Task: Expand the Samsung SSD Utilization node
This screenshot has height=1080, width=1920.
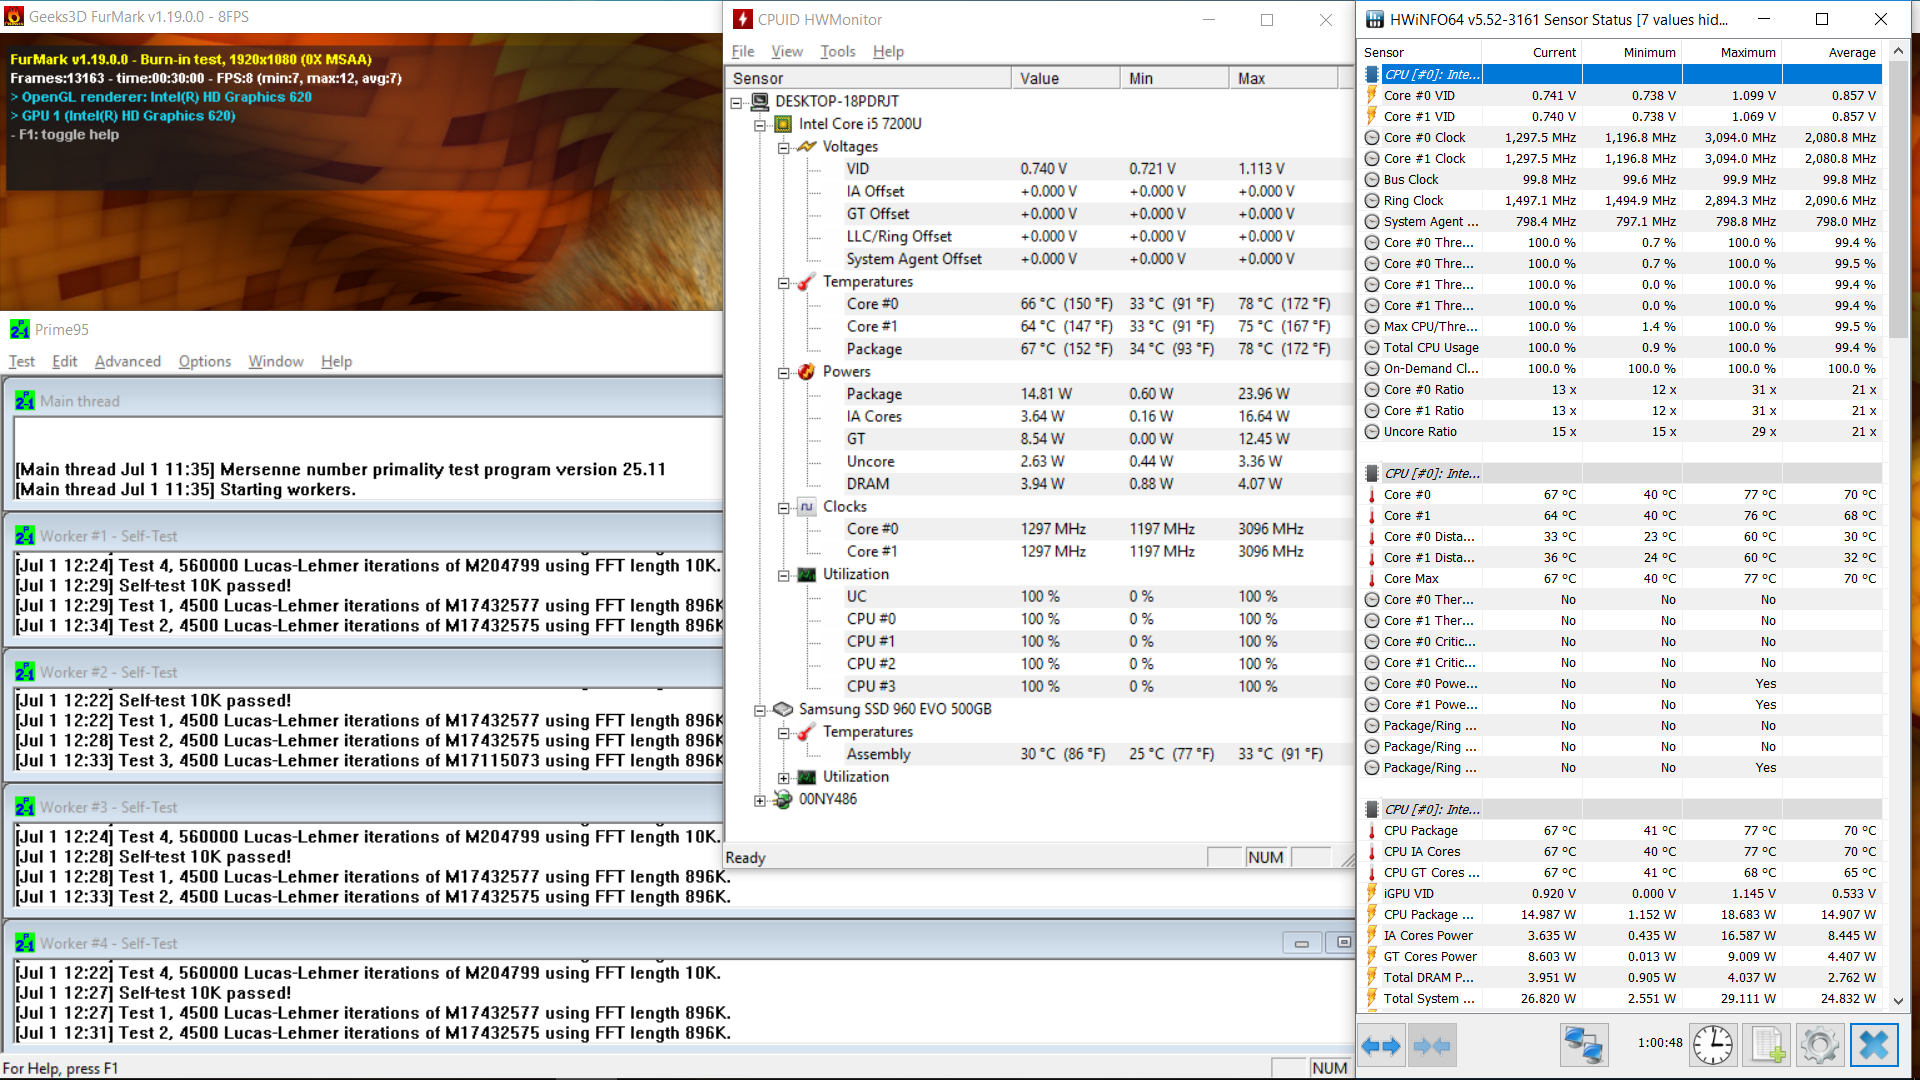Action: tap(784, 777)
